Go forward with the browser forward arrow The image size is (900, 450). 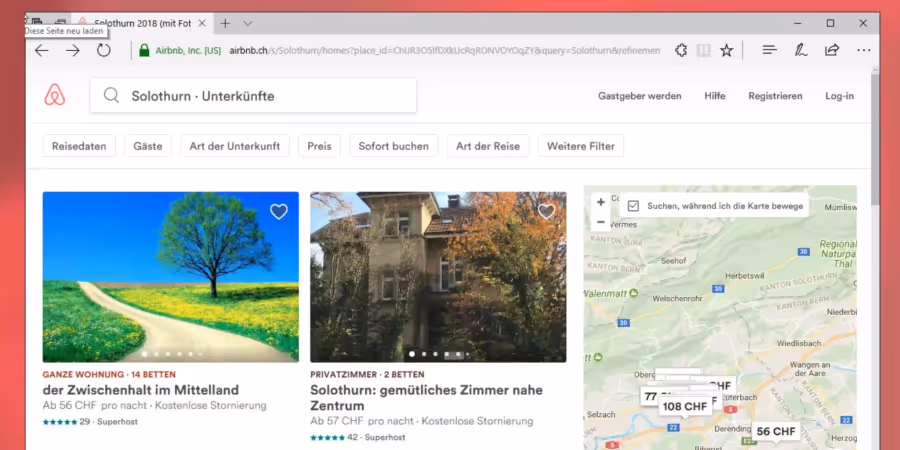(72, 51)
